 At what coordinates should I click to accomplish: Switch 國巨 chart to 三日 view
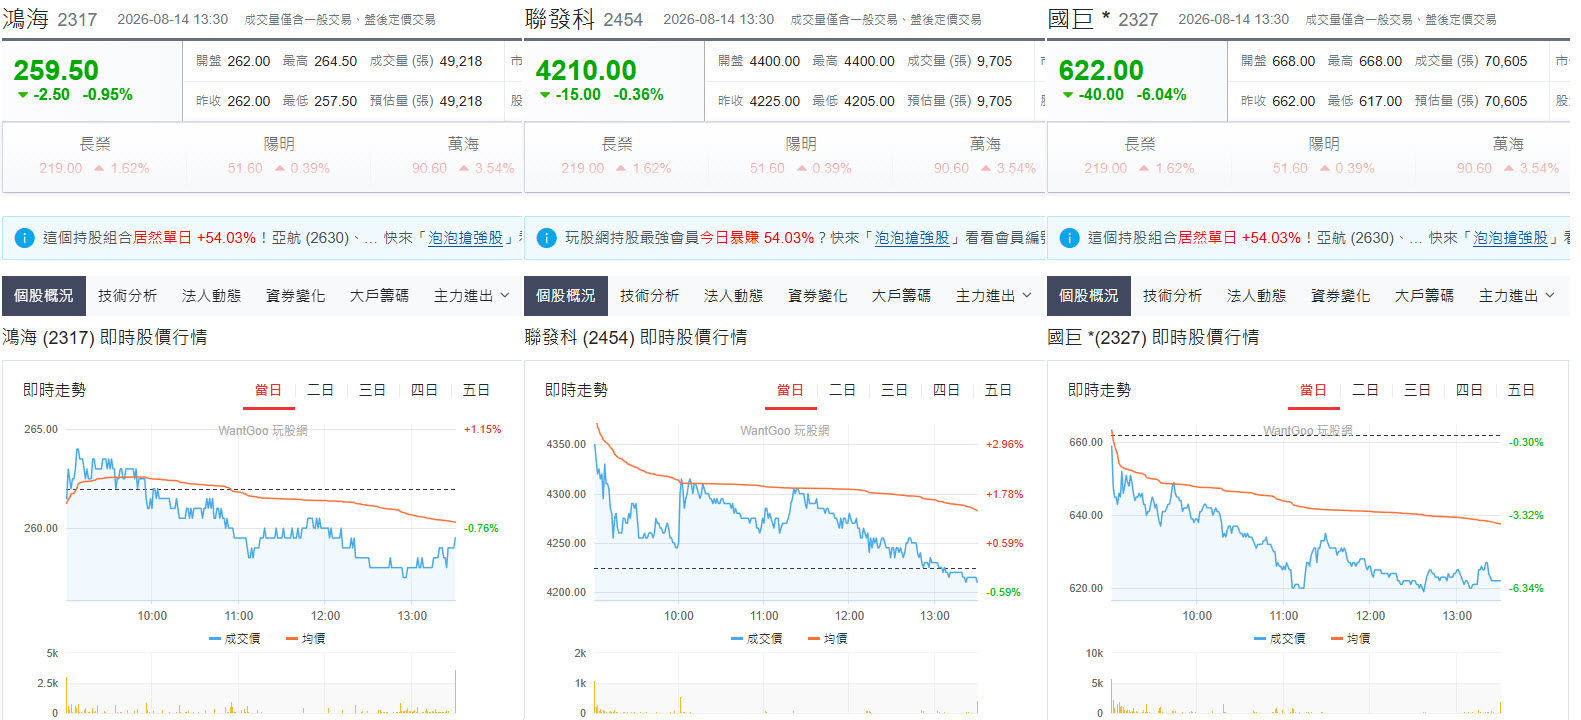pyautogui.click(x=1417, y=390)
